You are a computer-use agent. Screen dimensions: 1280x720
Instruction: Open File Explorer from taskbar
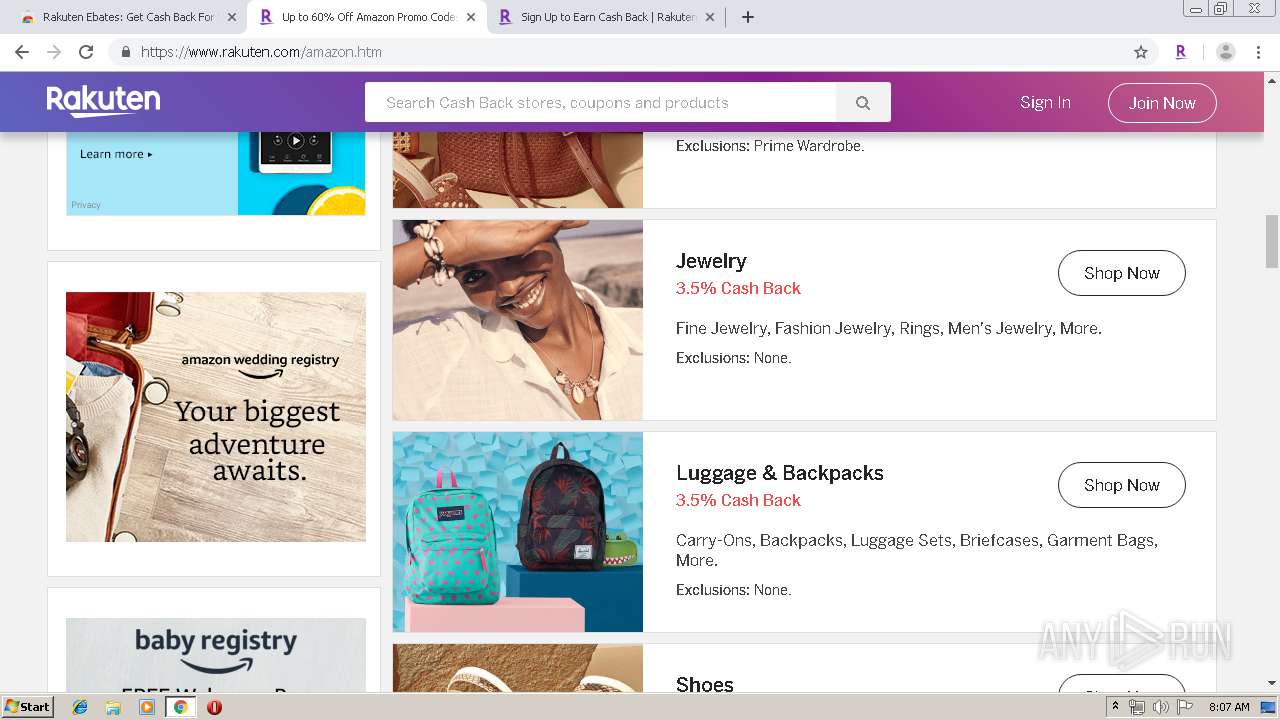(113, 707)
